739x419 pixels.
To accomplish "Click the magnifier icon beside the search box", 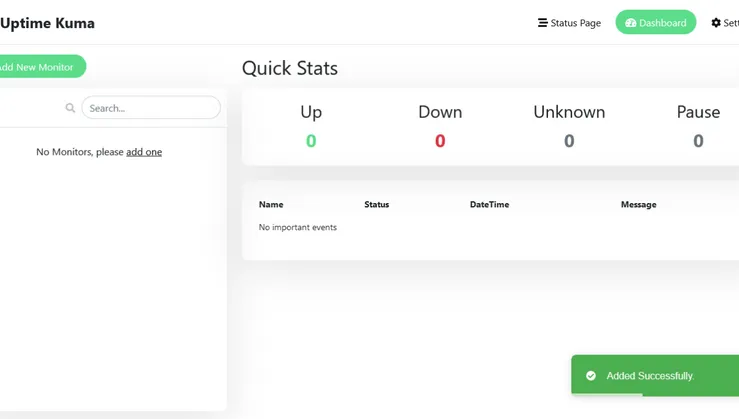I will coord(70,108).
